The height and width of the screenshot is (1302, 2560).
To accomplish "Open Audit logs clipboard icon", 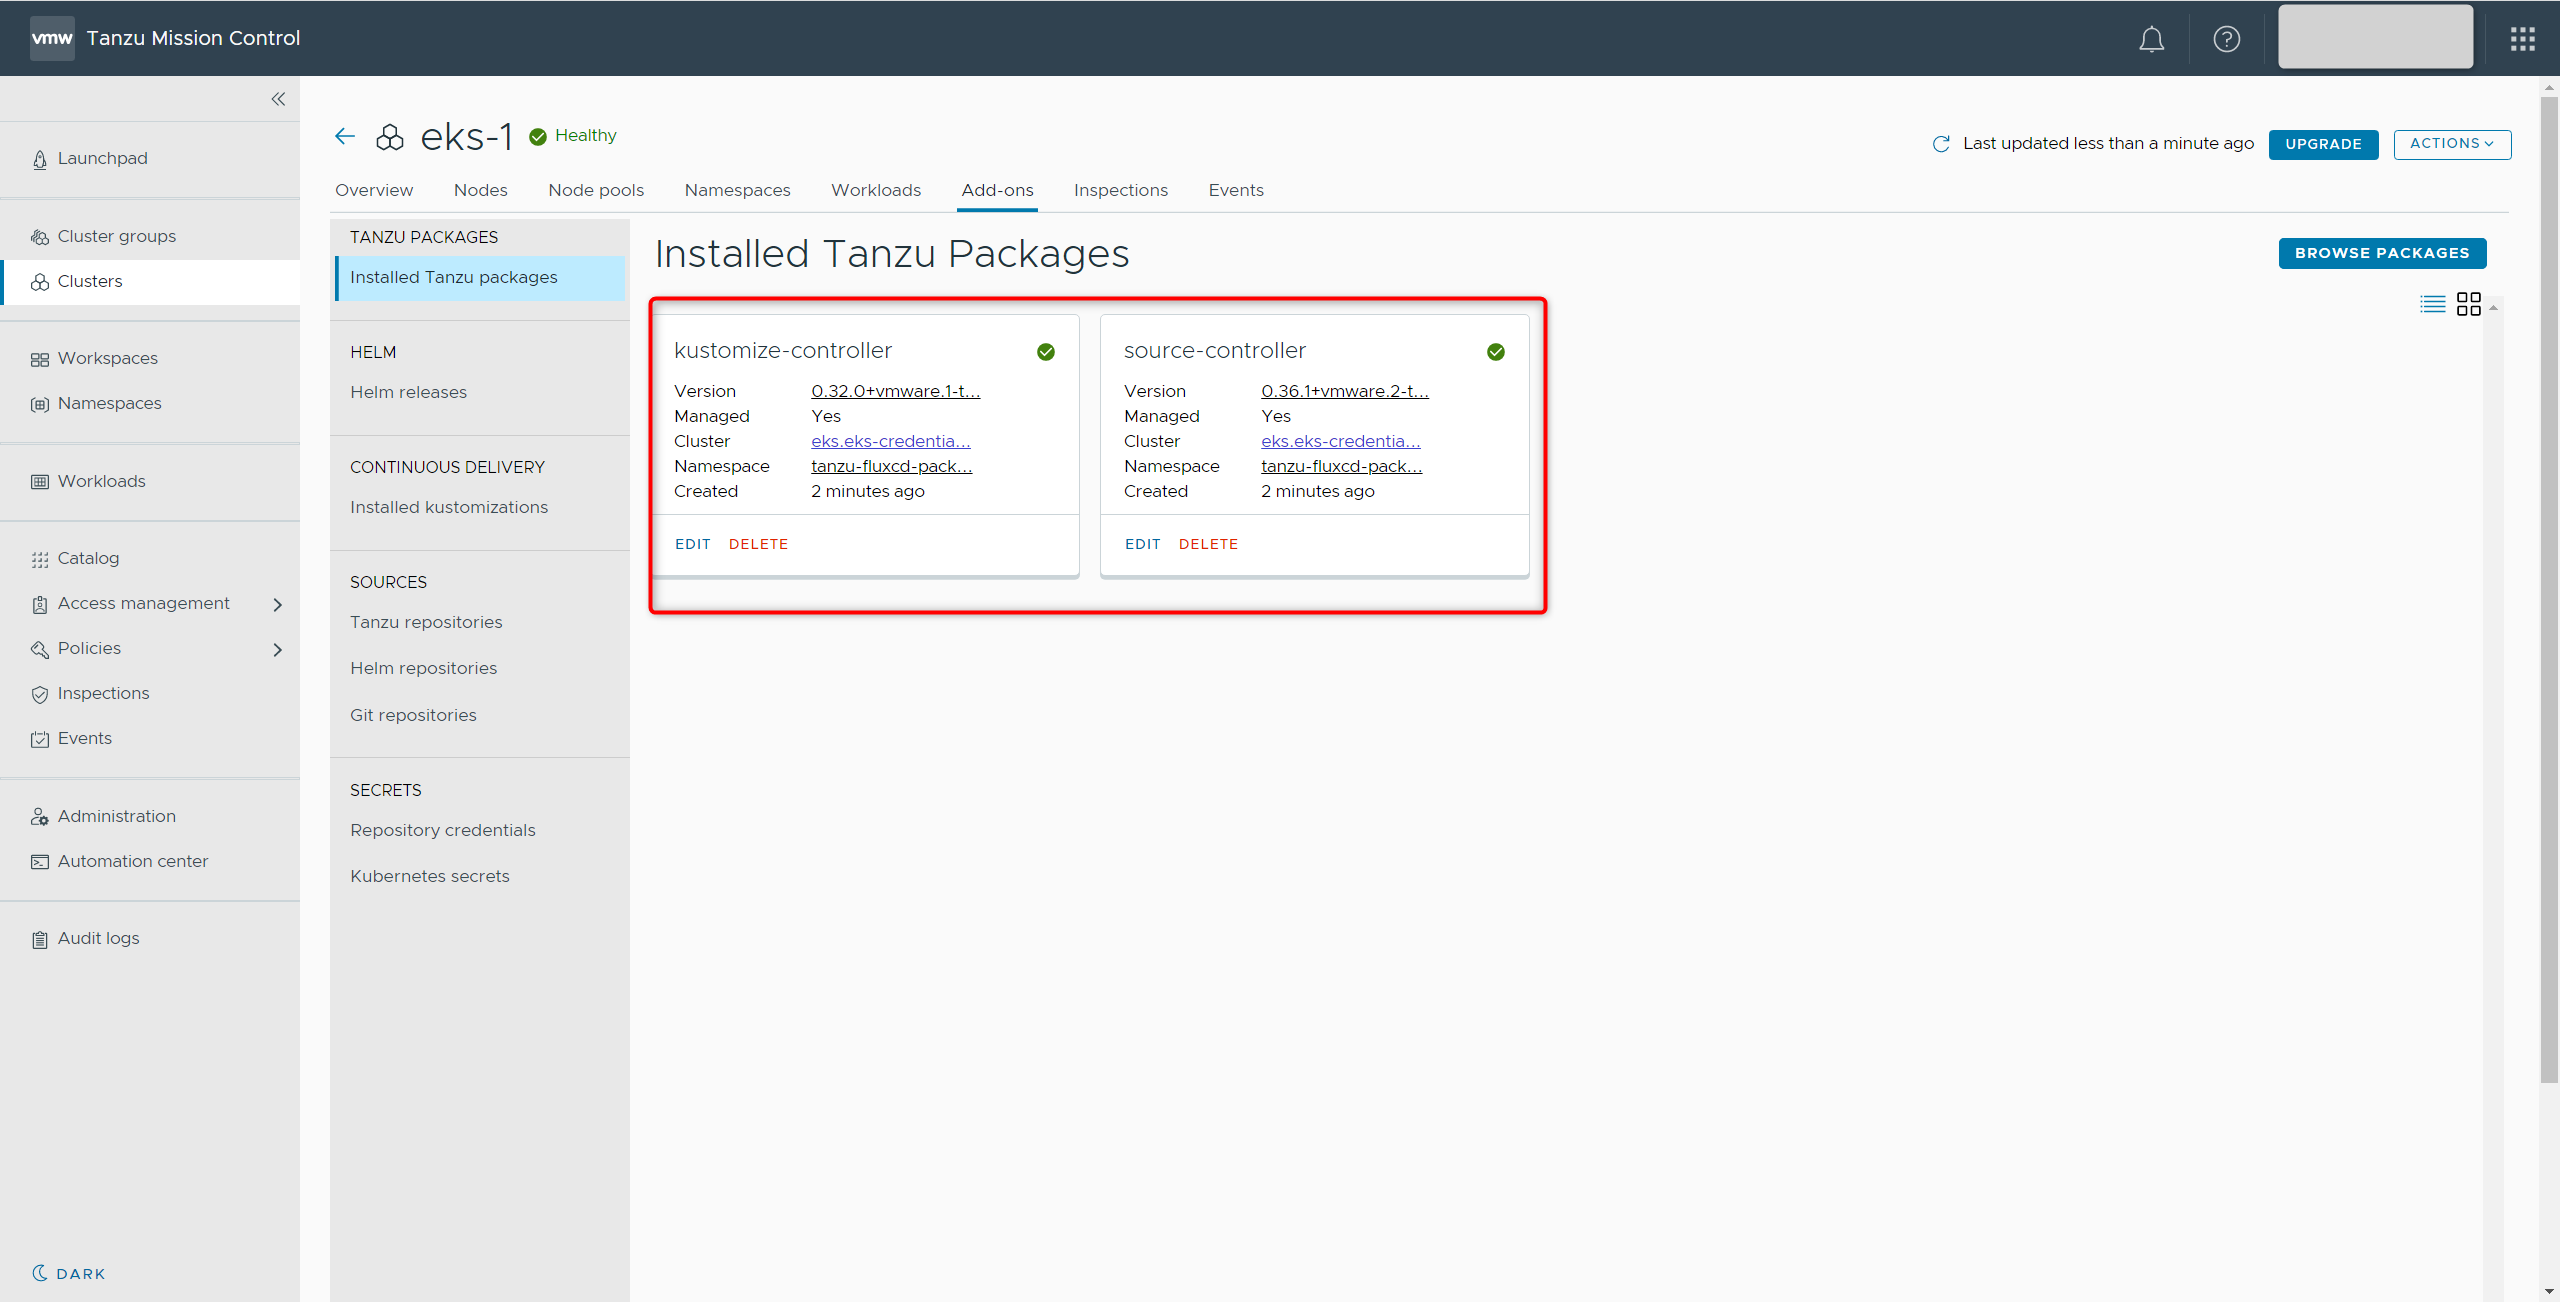I will click(40, 939).
